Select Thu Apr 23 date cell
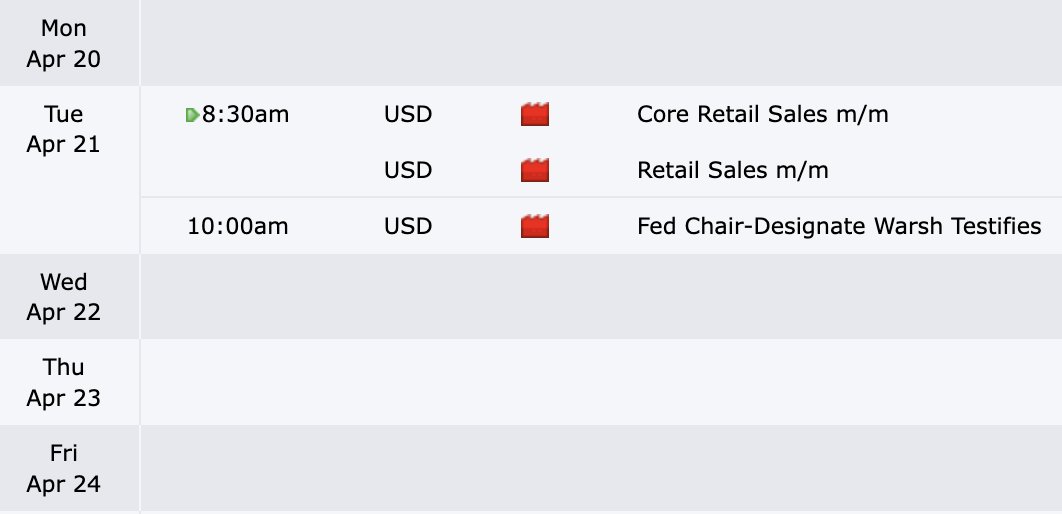The width and height of the screenshot is (1062, 514). tap(64, 382)
